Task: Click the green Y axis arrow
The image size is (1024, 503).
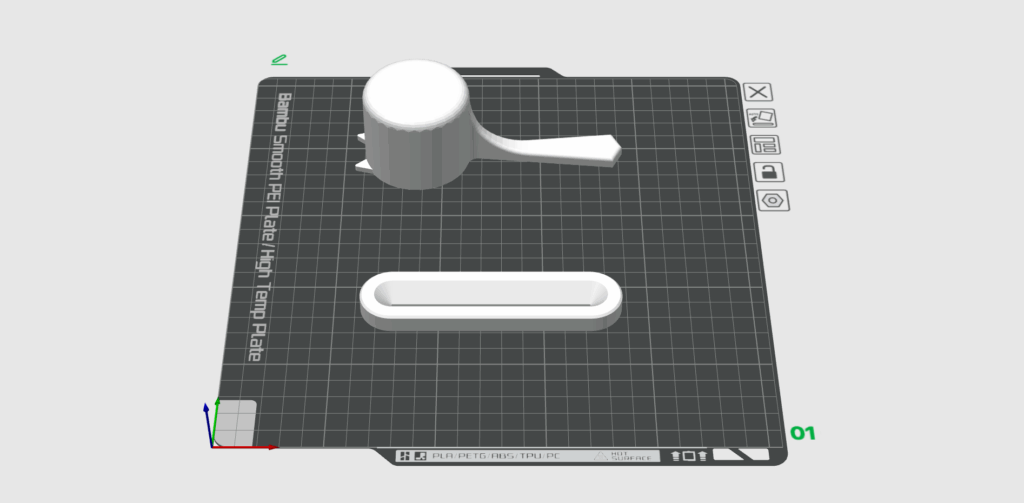Action: pyautogui.click(x=217, y=415)
